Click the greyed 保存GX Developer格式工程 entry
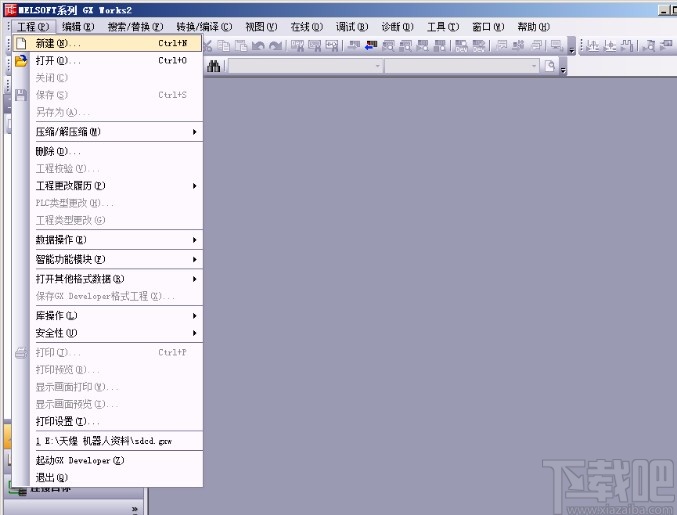The height and width of the screenshot is (515, 677). tap(116, 296)
